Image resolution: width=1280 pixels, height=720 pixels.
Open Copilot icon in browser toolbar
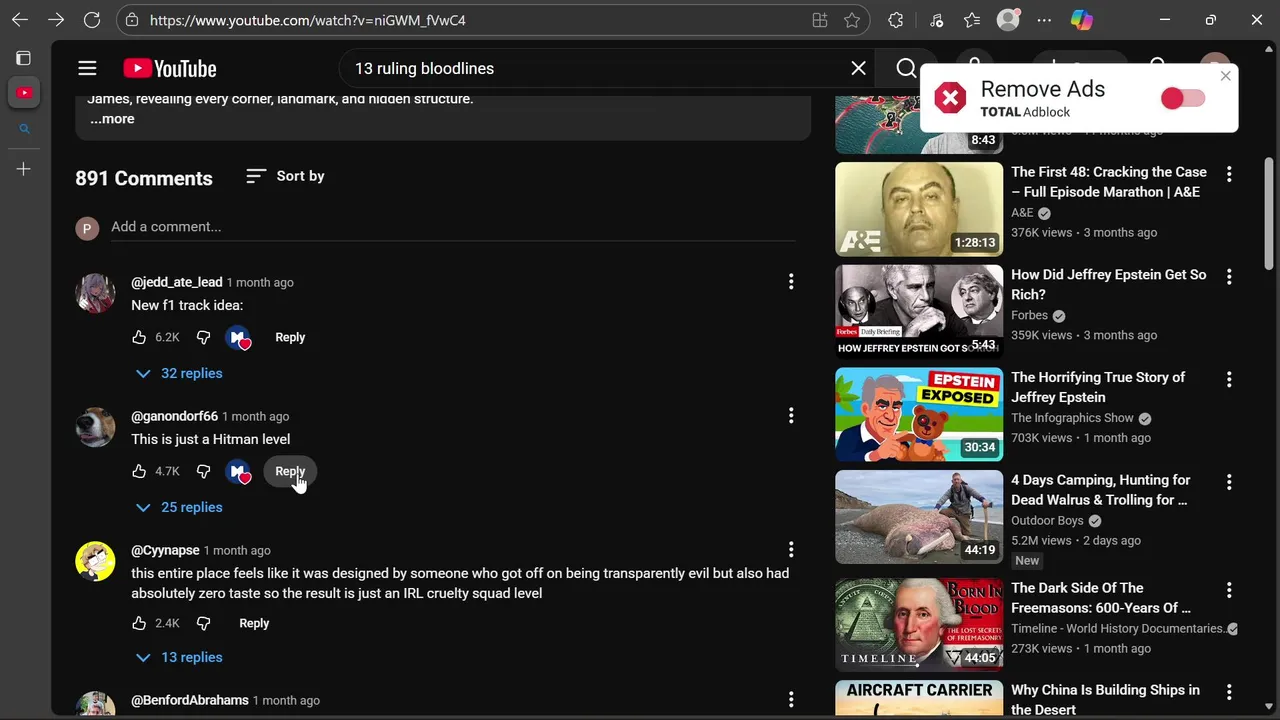(x=1081, y=20)
